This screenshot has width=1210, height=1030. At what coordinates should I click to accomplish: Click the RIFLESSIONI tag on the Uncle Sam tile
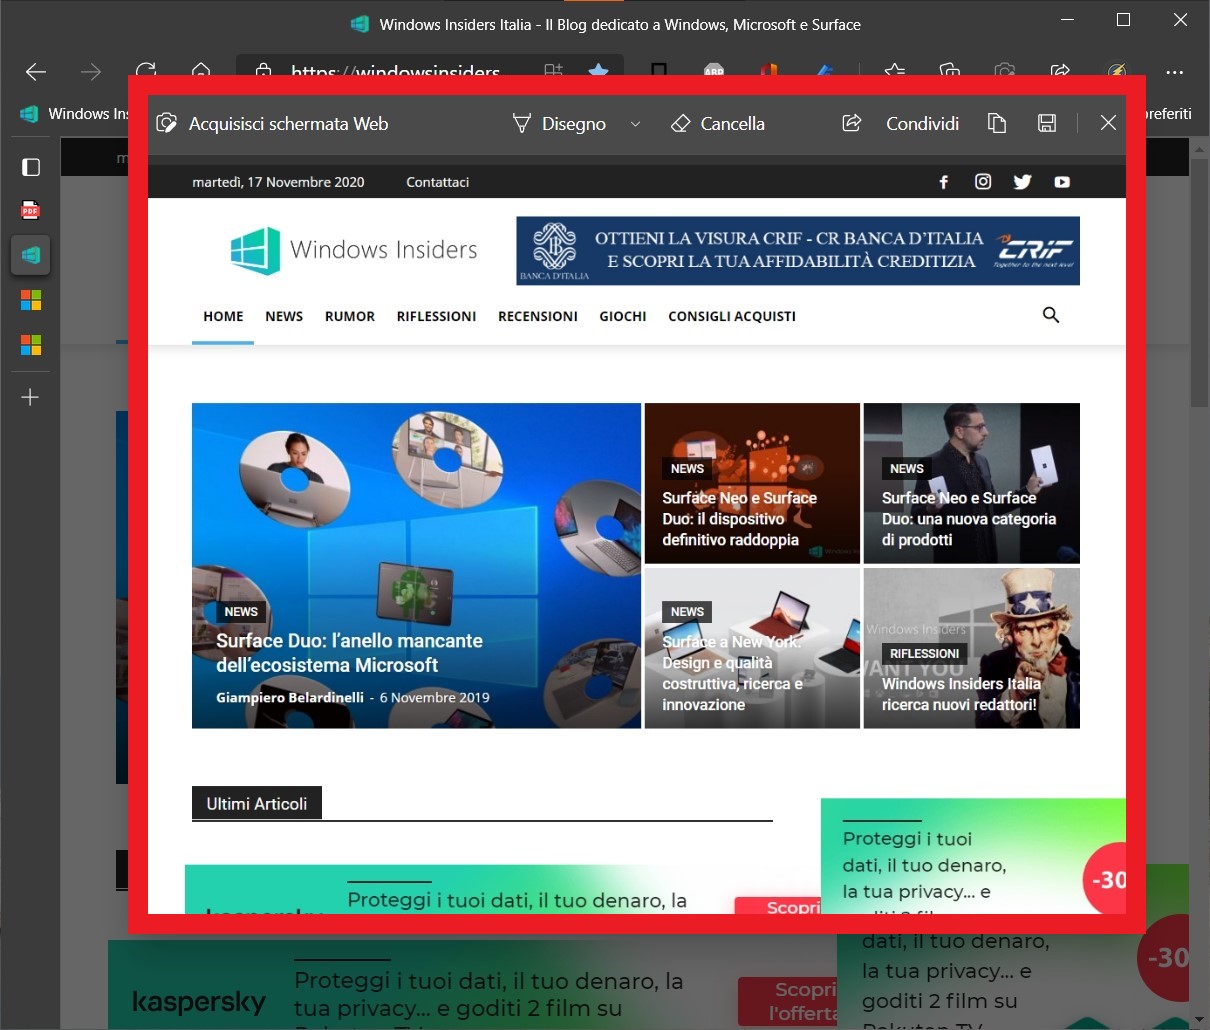point(924,654)
